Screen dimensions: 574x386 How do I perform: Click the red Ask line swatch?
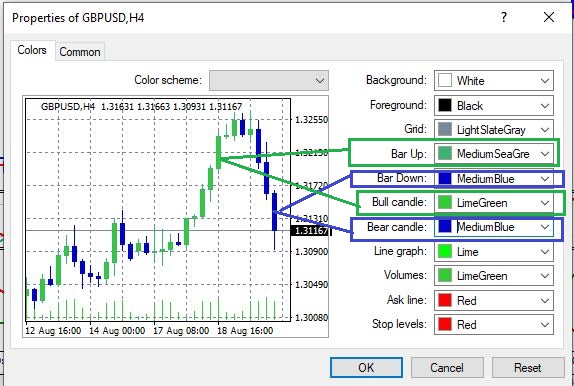coord(445,301)
